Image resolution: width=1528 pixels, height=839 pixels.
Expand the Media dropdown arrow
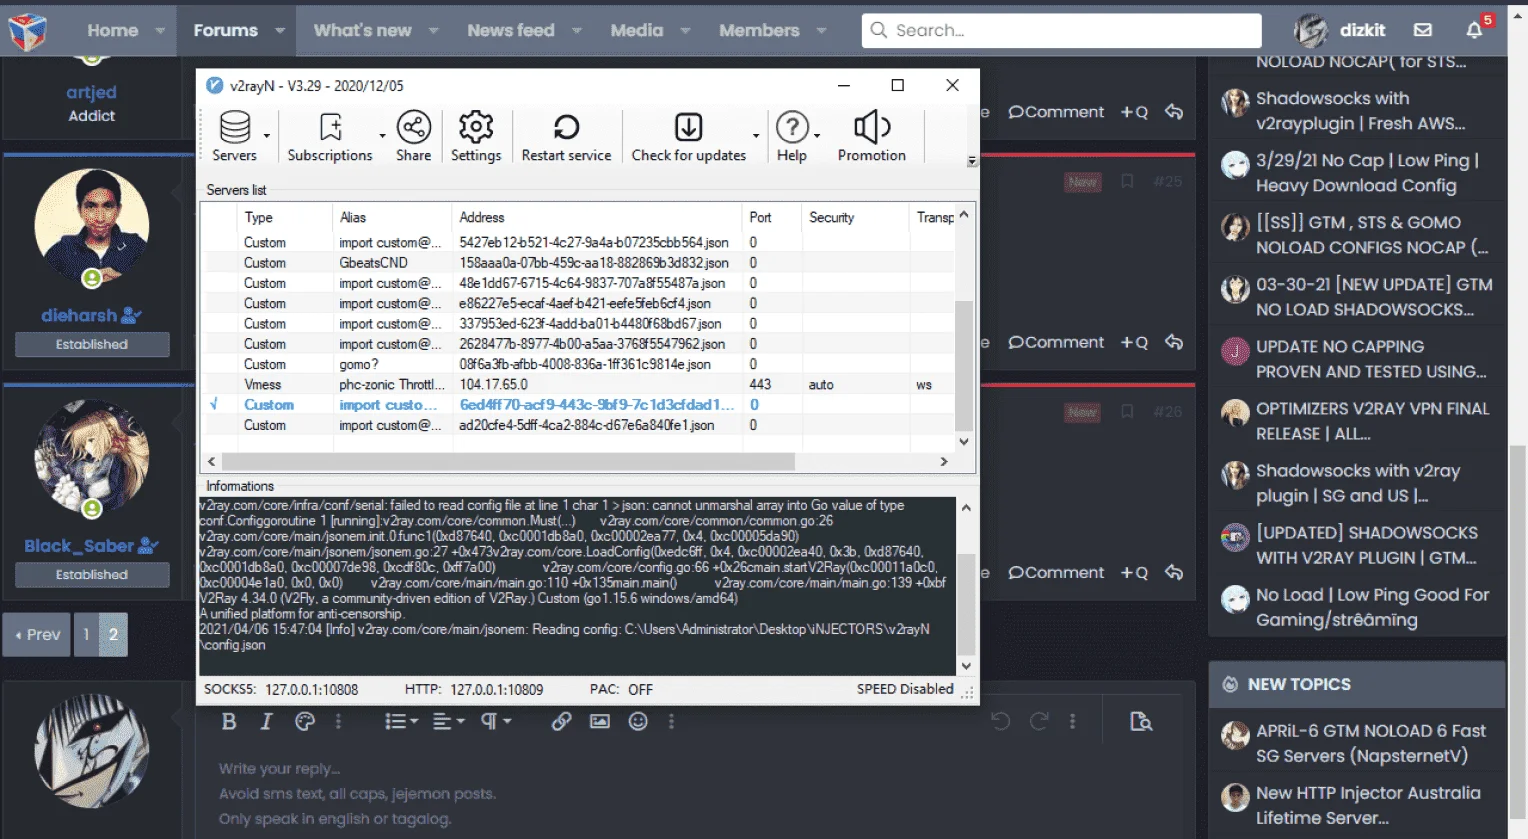(685, 31)
